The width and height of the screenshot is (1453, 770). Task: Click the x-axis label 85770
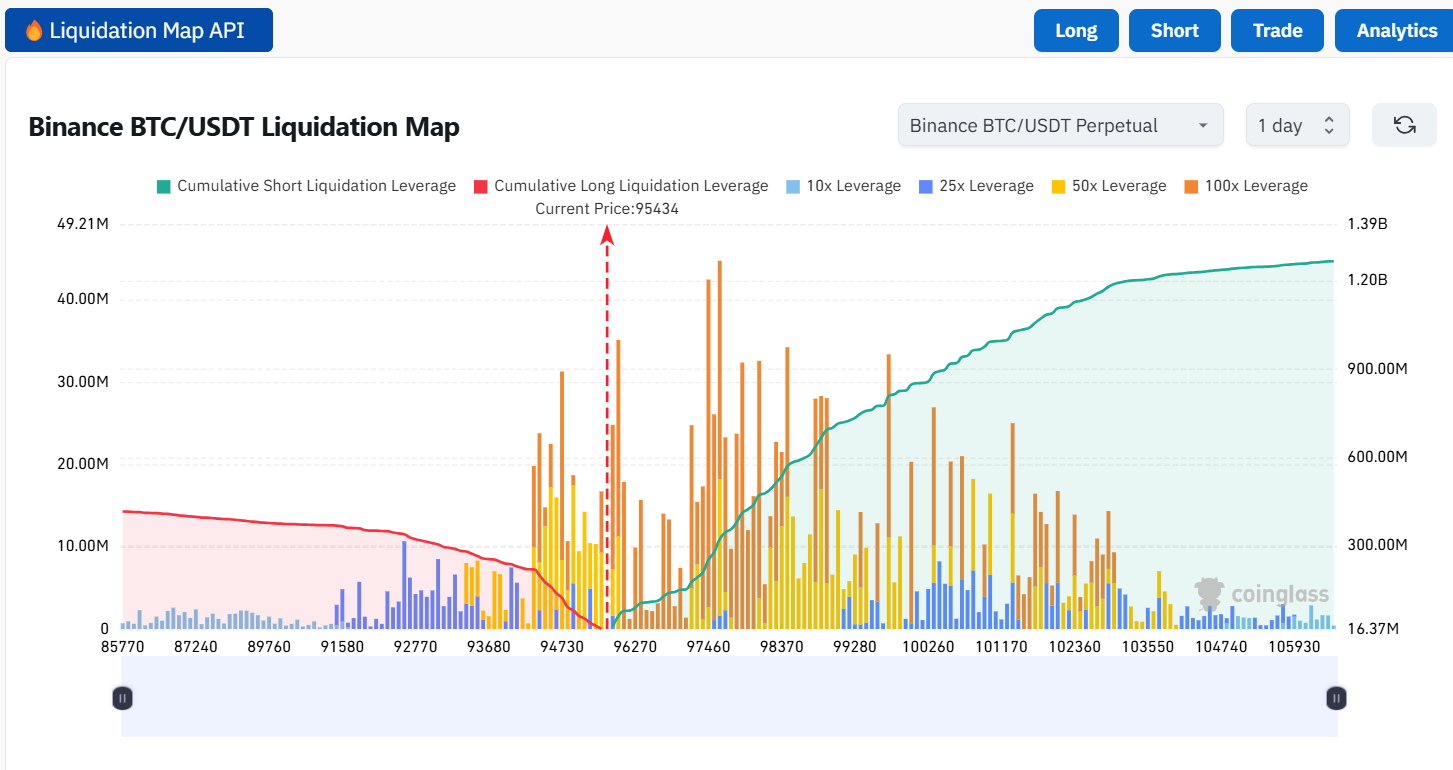(122, 647)
